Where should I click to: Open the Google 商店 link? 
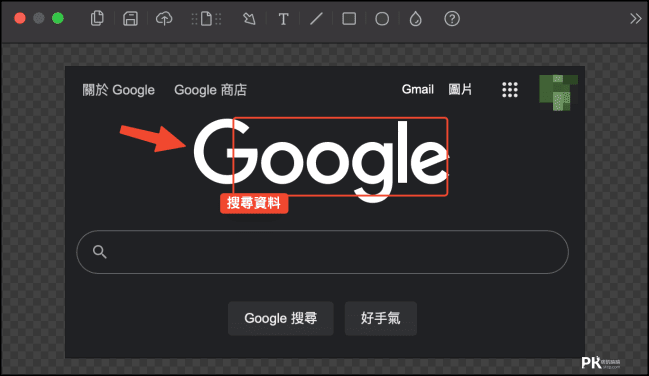click(x=210, y=90)
